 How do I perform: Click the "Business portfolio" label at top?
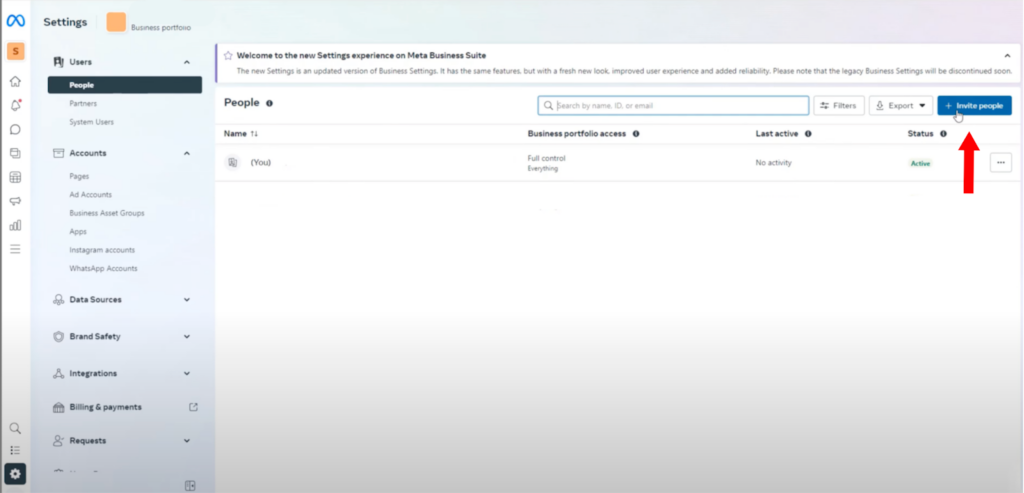[x=161, y=28]
